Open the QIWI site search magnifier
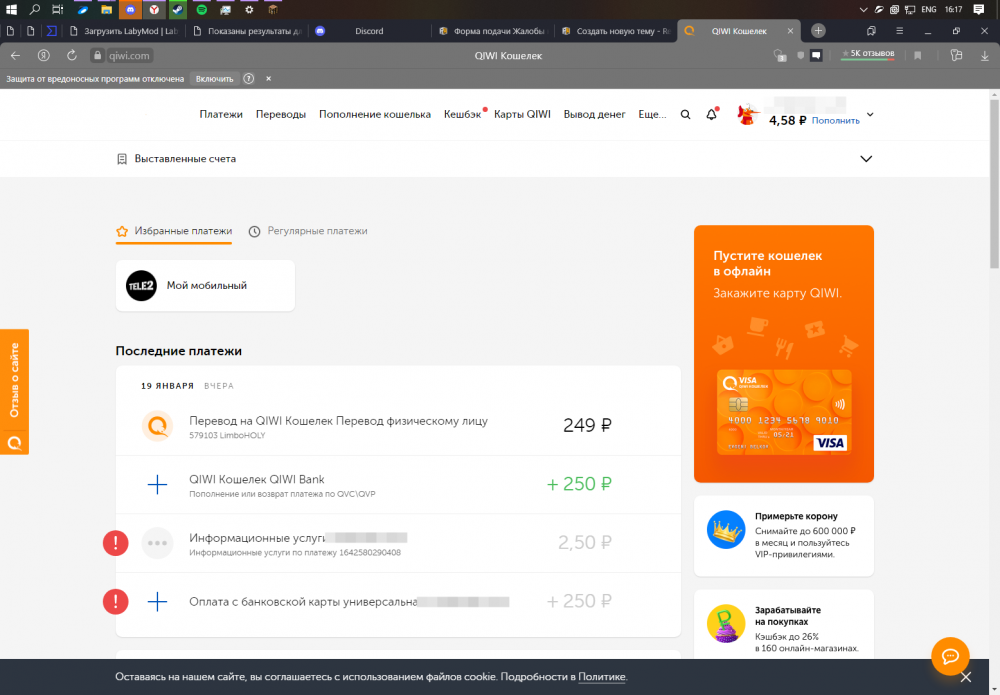Screen dimensions: 1000x695 pyautogui.click(x=686, y=115)
